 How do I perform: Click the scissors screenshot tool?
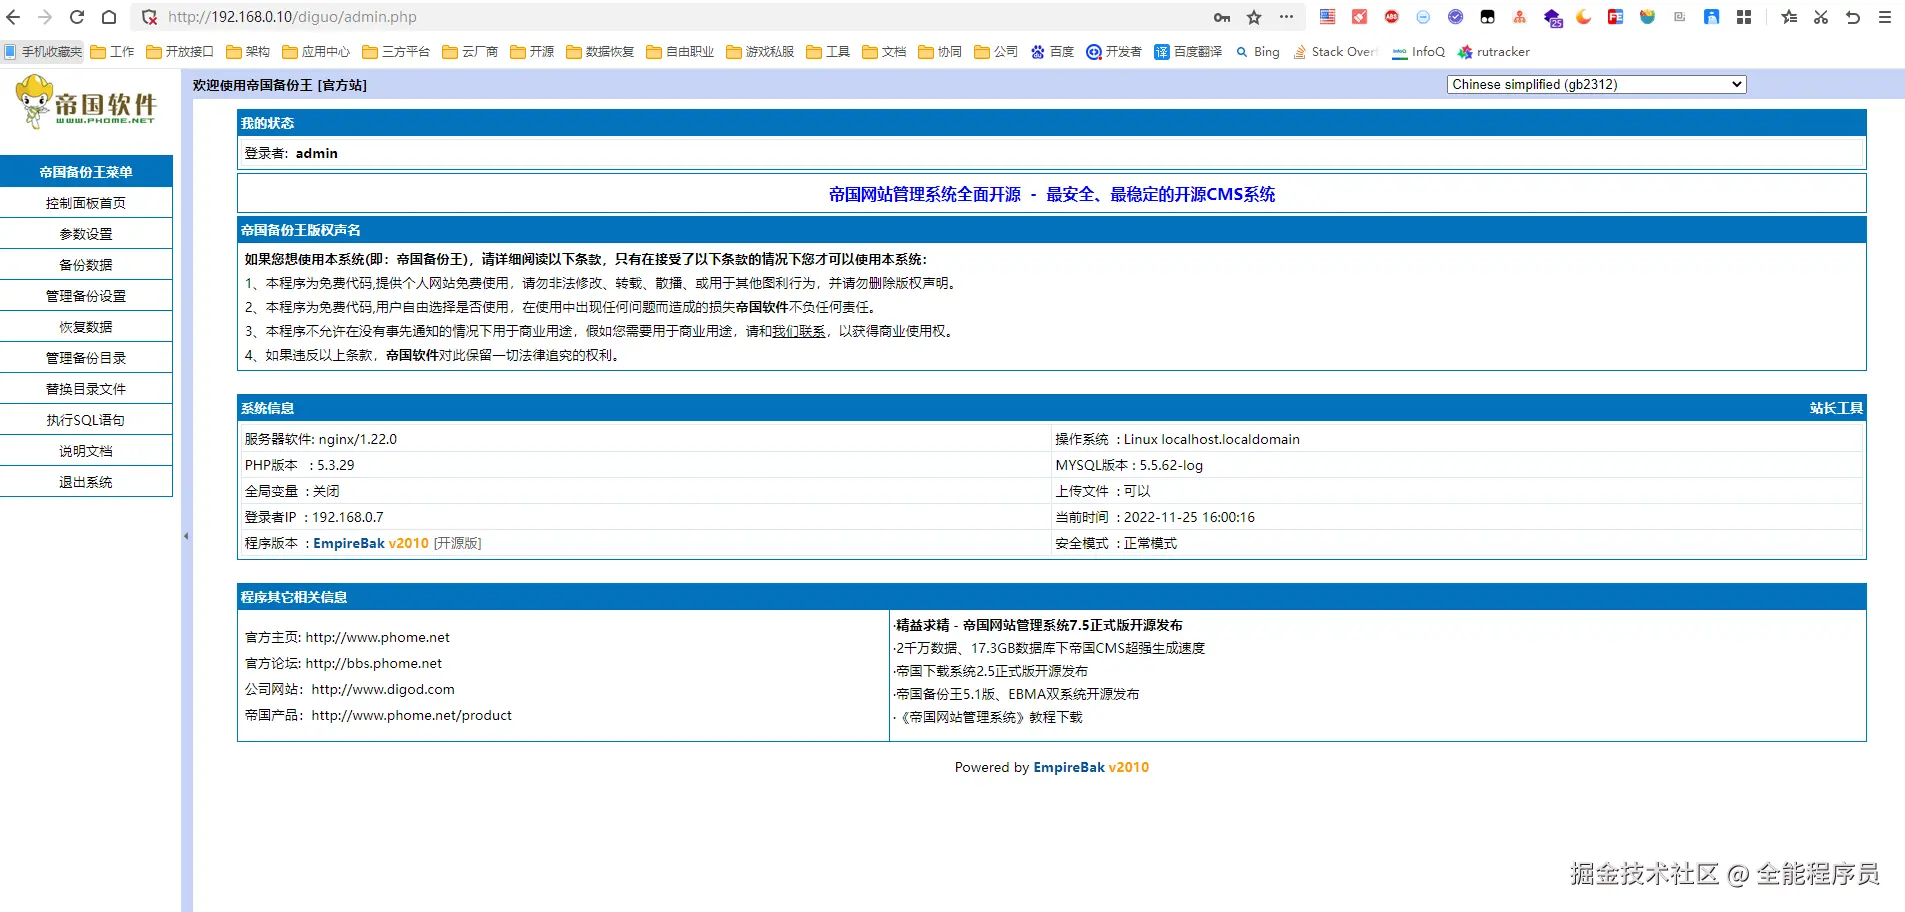tap(1821, 17)
